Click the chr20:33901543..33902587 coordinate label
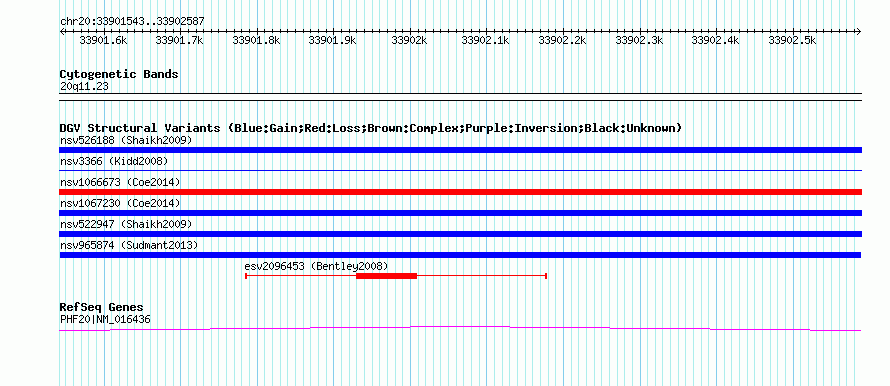 (132, 22)
